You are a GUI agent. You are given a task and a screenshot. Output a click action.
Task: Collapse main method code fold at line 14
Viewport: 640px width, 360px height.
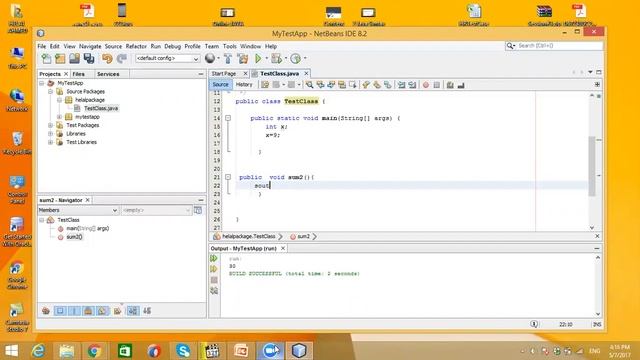click(x=228, y=118)
